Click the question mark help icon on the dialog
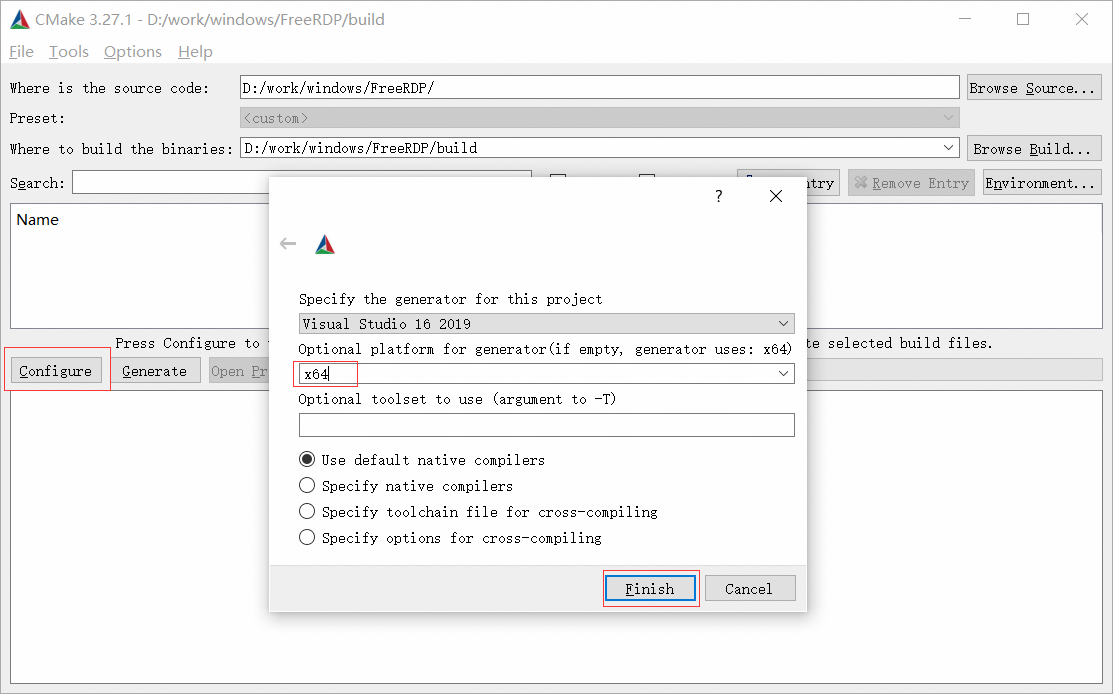Image resolution: width=1113 pixels, height=694 pixels. click(x=718, y=196)
